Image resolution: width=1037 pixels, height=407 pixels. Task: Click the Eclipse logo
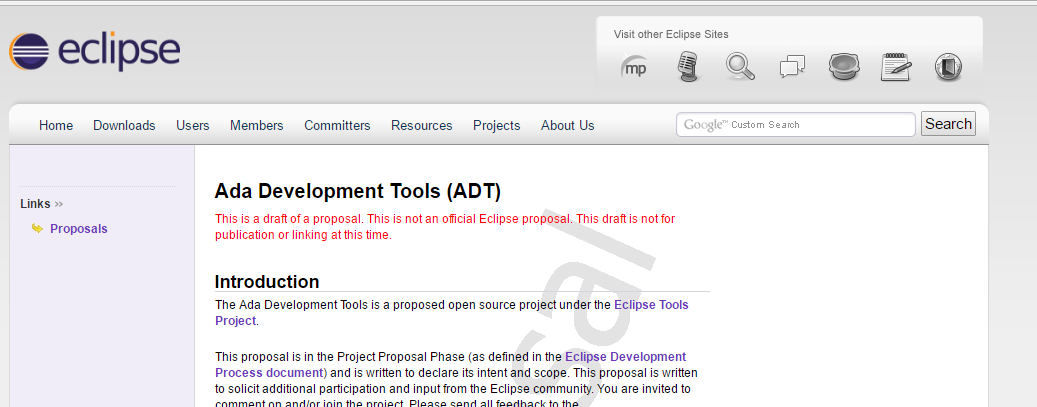click(x=95, y=51)
